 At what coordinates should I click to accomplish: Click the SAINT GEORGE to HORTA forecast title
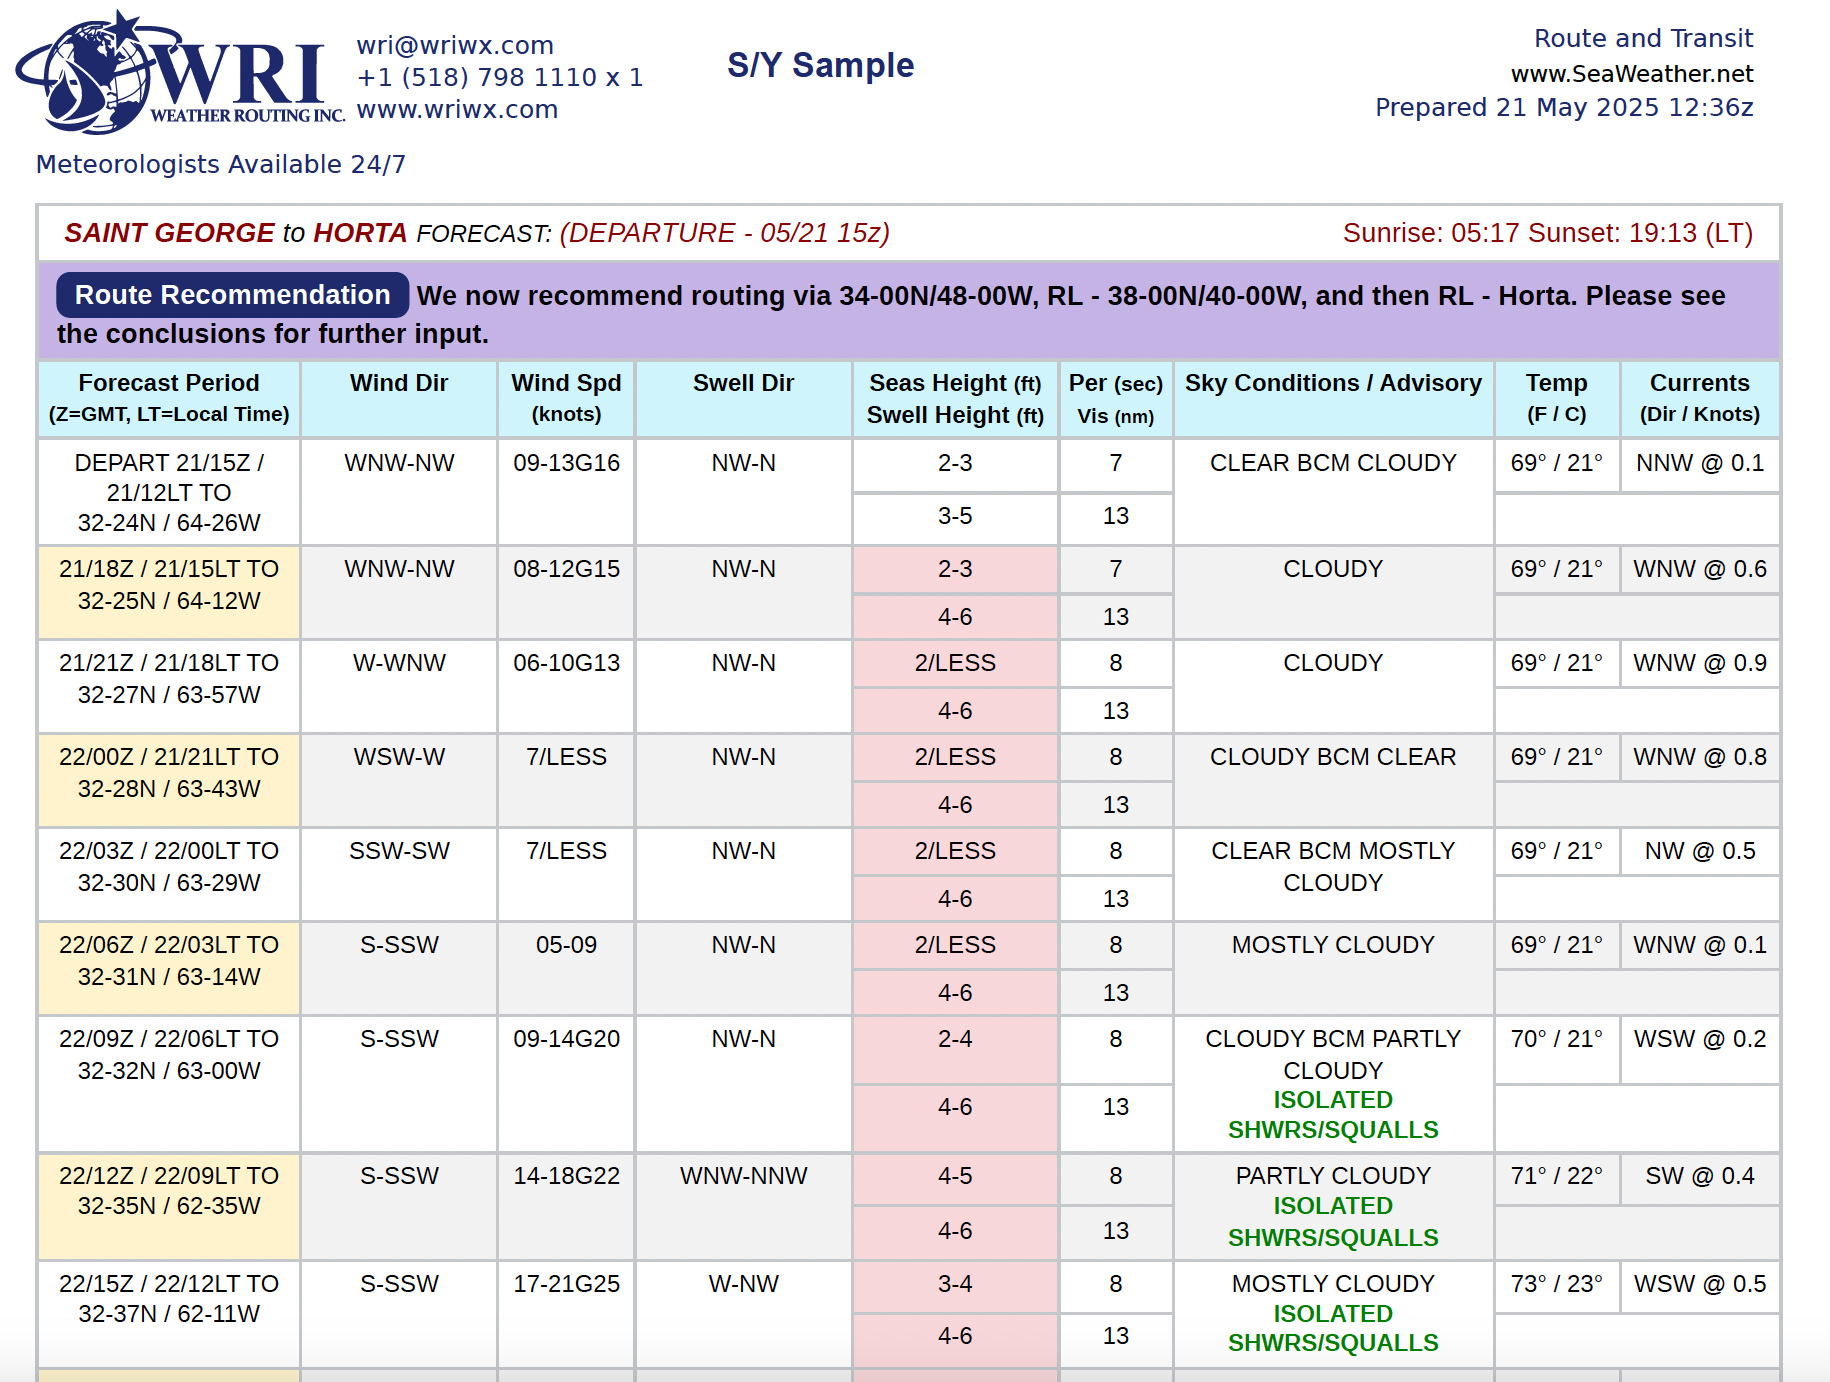tap(477, 233)
